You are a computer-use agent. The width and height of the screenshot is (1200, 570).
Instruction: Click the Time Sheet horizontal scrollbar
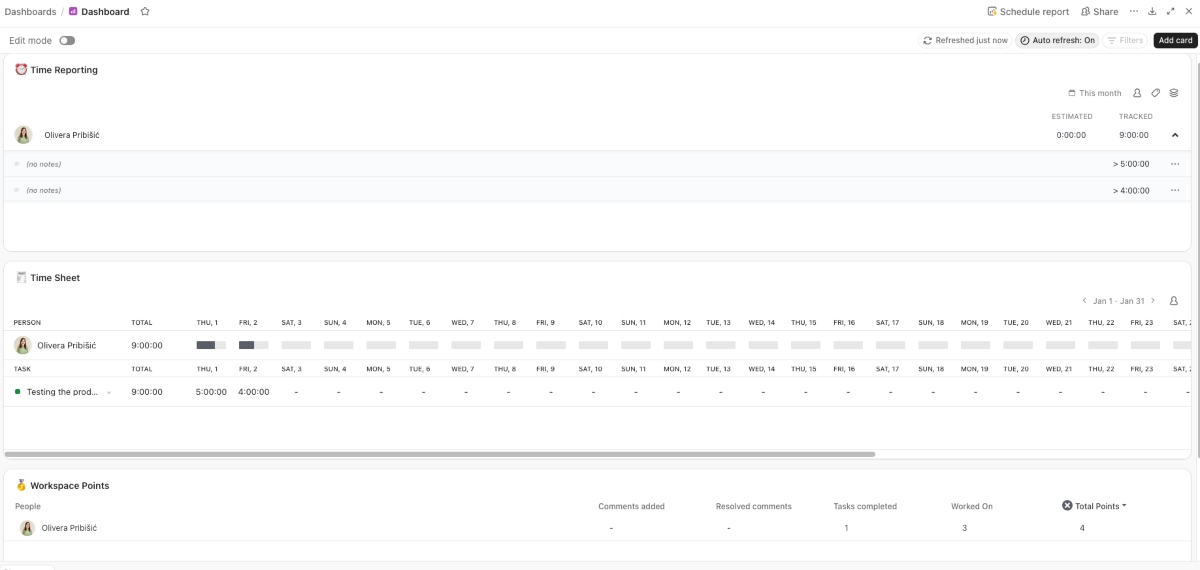(440, 454)
